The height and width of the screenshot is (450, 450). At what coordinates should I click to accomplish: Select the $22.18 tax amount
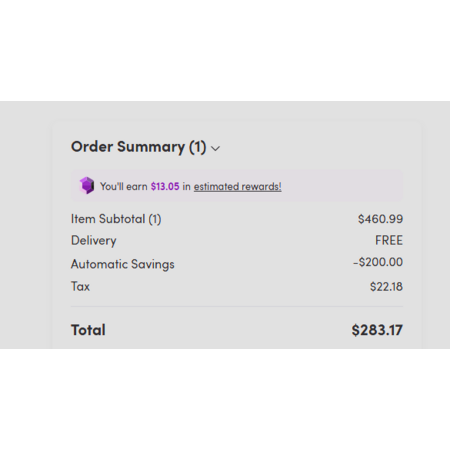(386, 287)
